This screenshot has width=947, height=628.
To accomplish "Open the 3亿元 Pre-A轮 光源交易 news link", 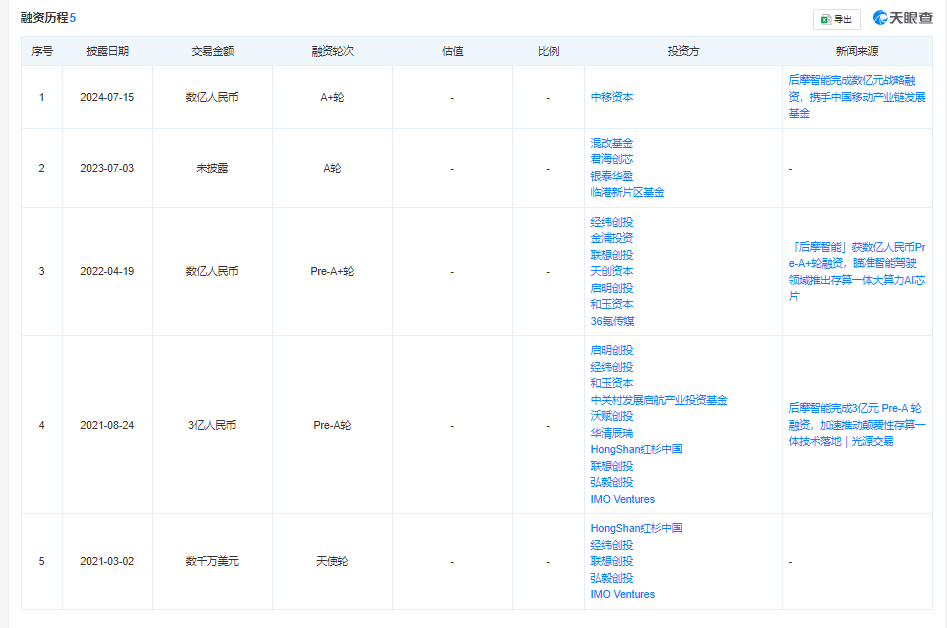I will pos(855,424).
